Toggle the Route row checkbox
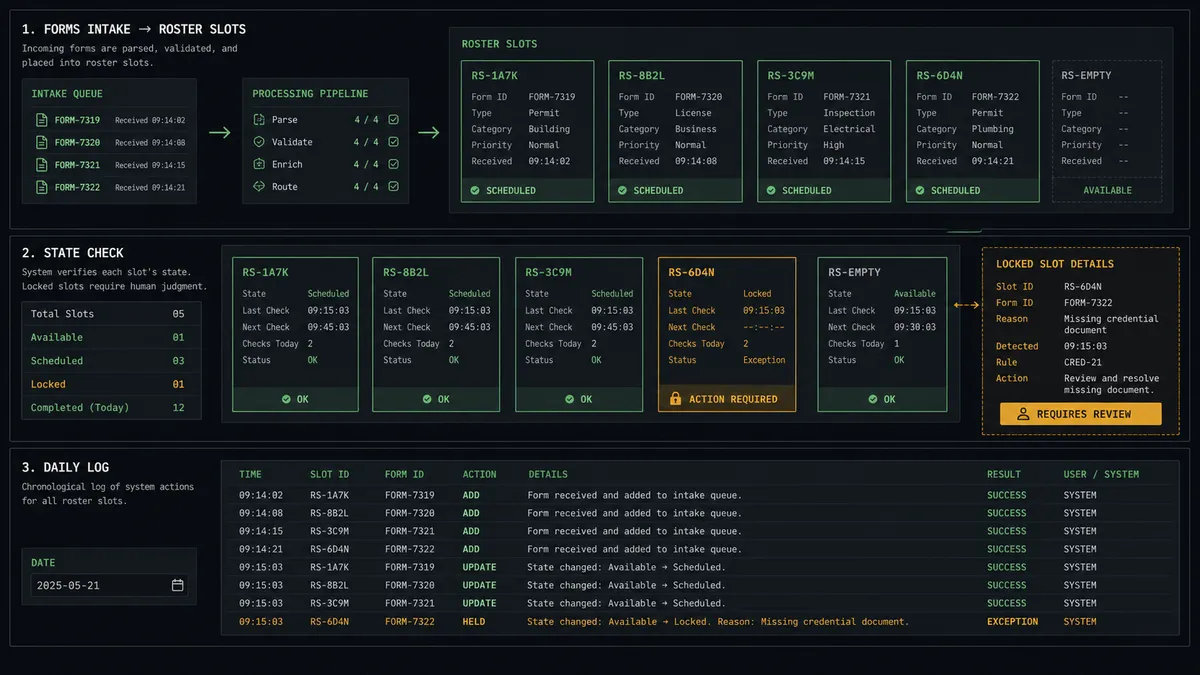This screenshot has height=675, width=1200. coord(393,186)
